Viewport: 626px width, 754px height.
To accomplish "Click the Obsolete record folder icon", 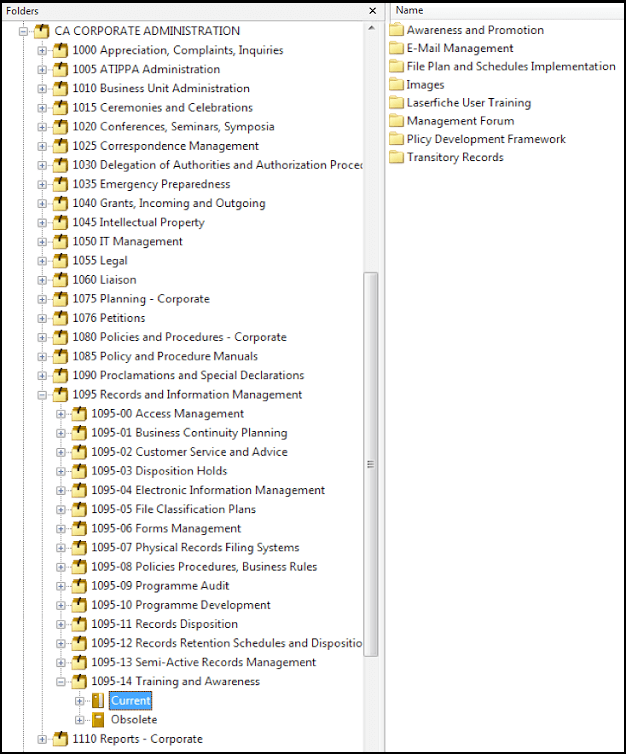I will click(98, 720).
